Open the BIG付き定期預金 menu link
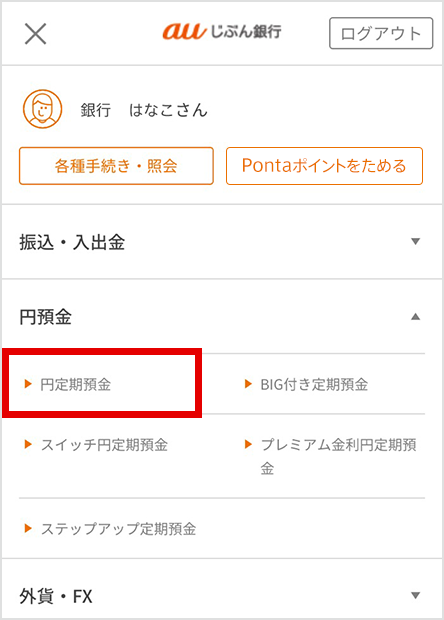Image resolution: width=444 pixels, height=620 pixels. [314, 384]
